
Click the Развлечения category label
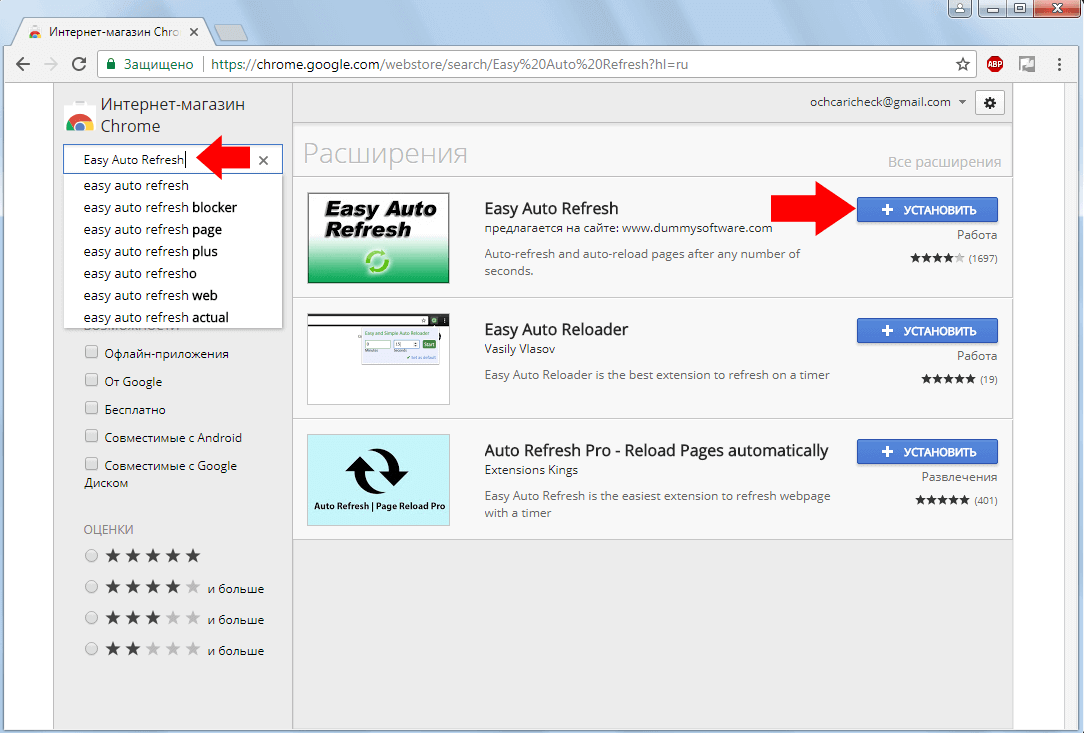[x=959, y=477]
